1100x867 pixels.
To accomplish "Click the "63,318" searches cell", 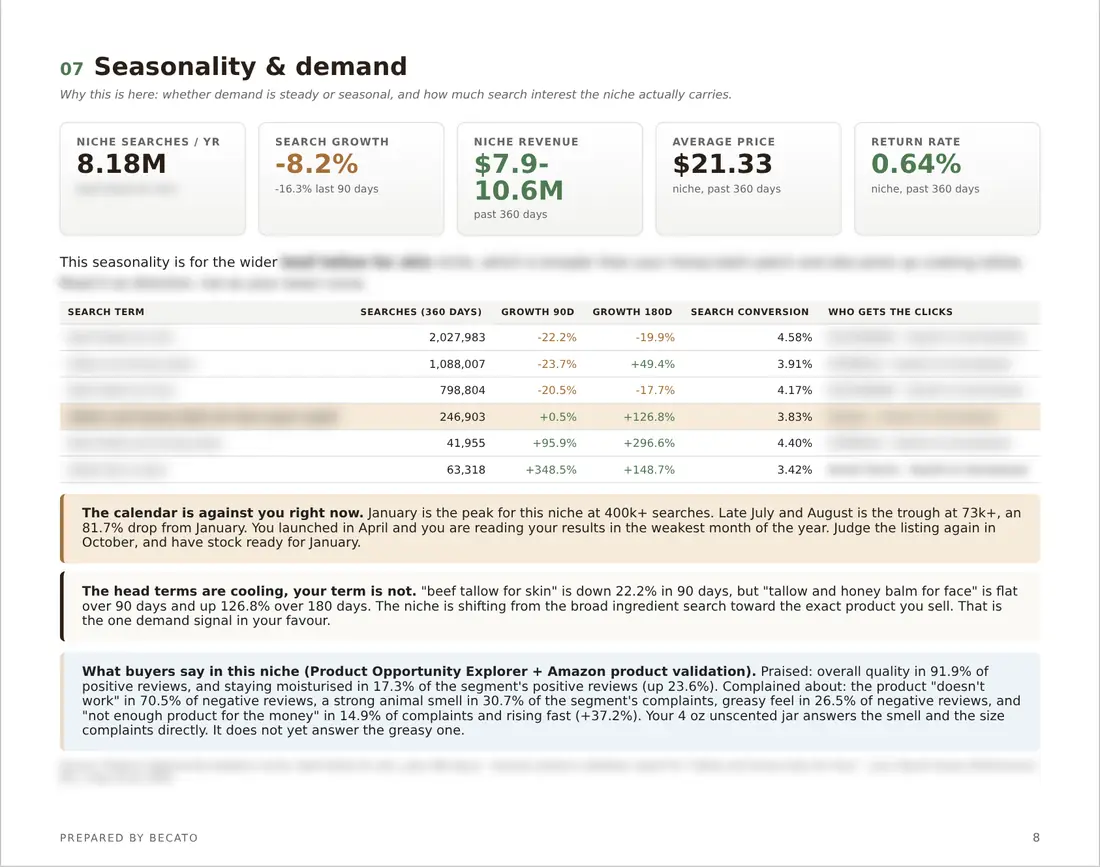I will [466, 470].
